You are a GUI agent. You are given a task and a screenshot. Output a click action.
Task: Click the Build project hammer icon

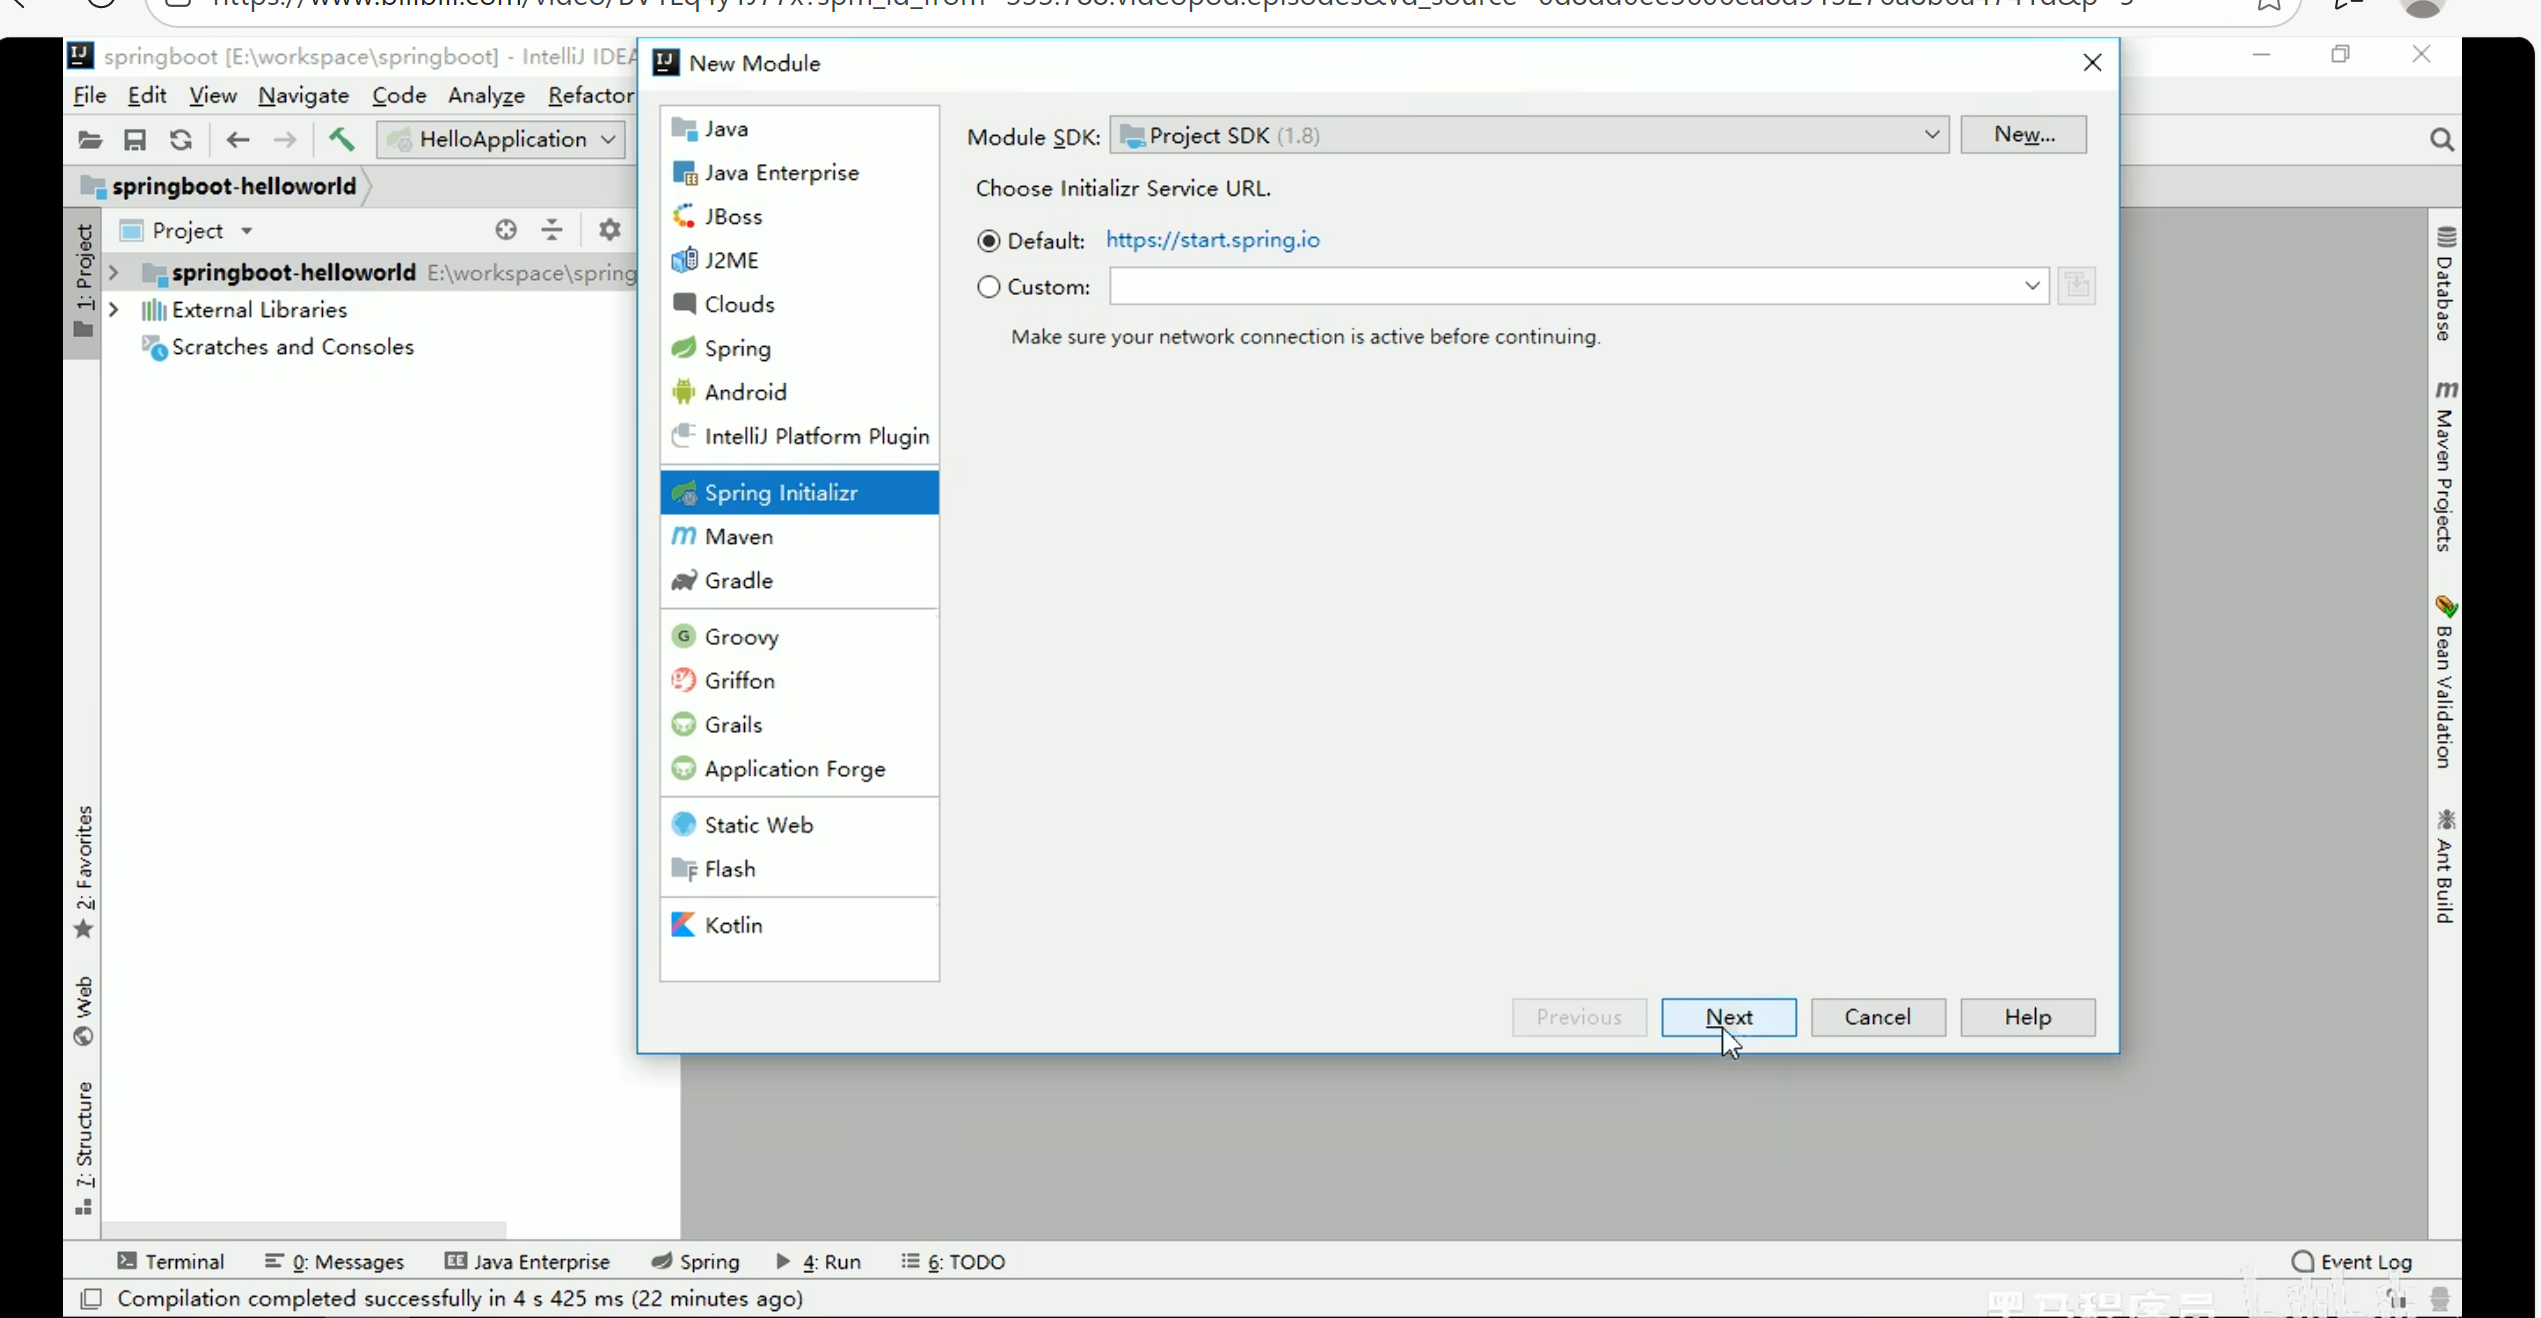click(341, 139)
